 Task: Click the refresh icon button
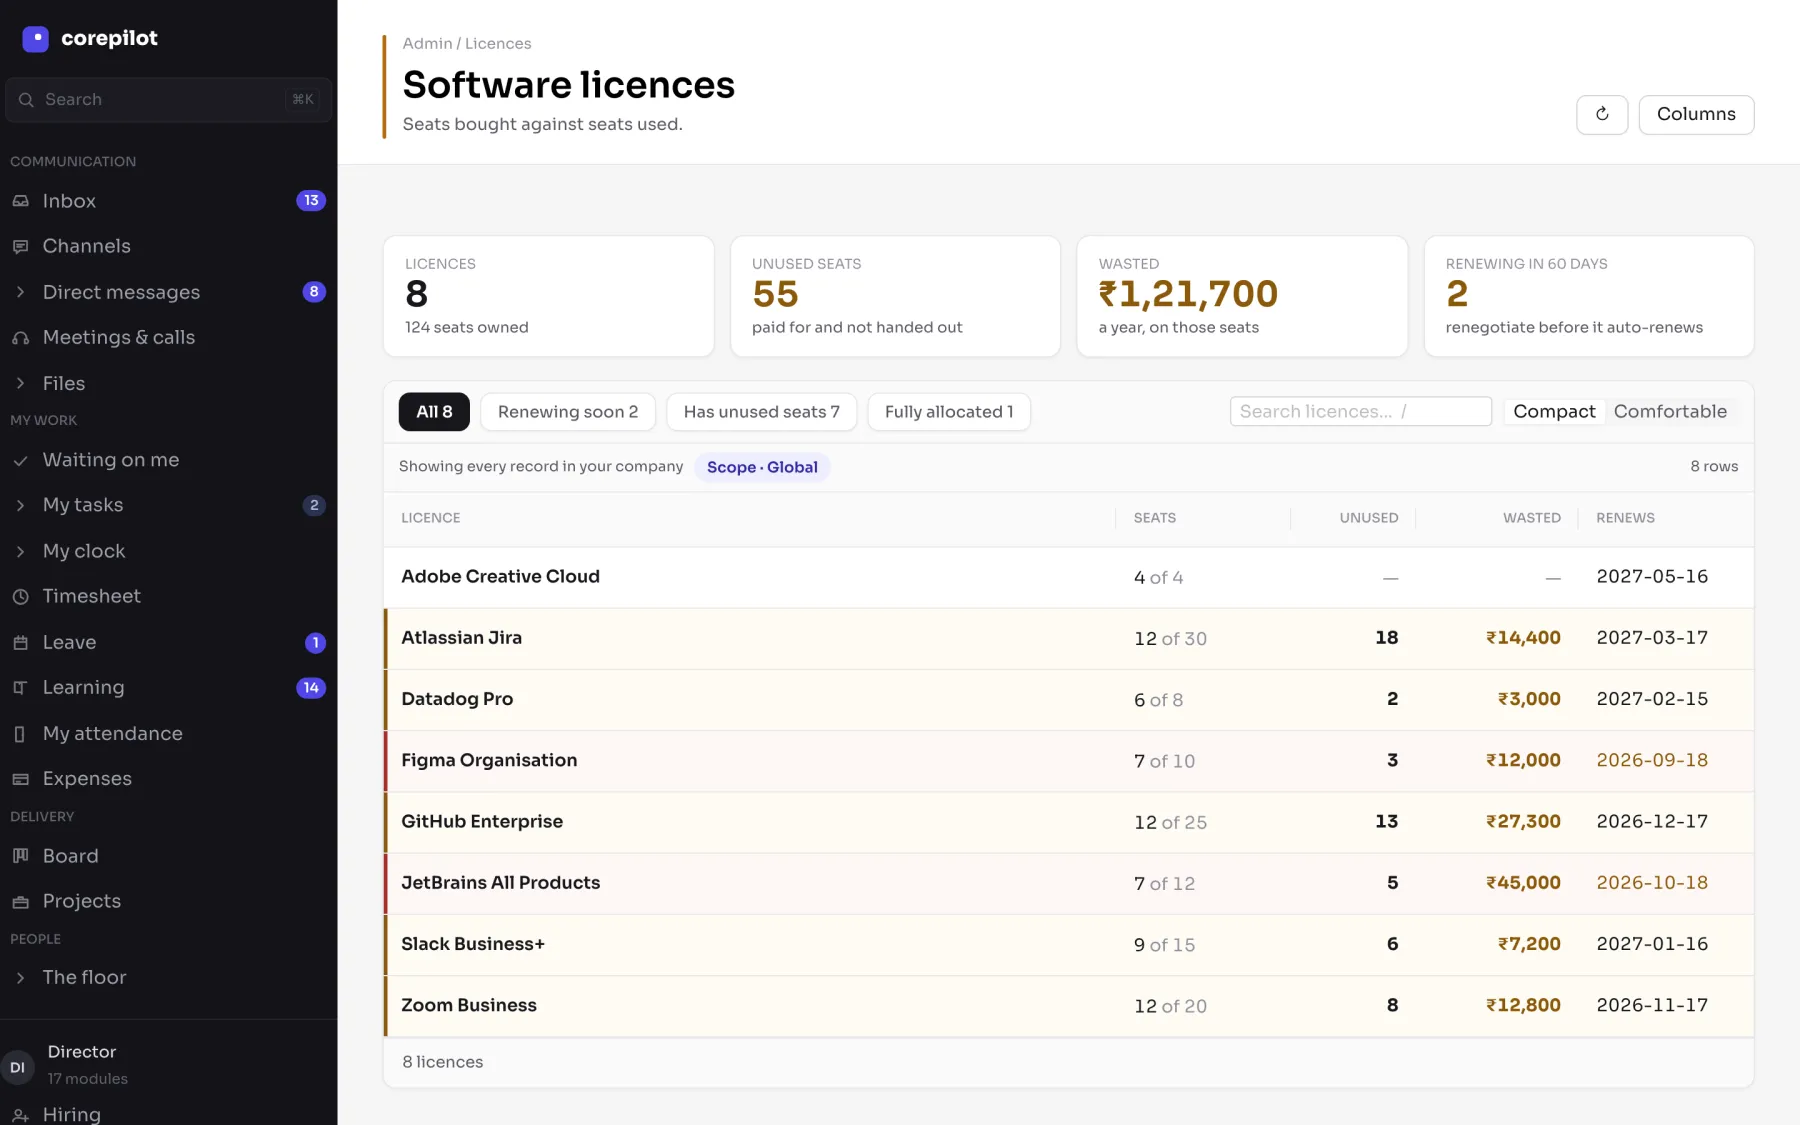coord(1602,114)
